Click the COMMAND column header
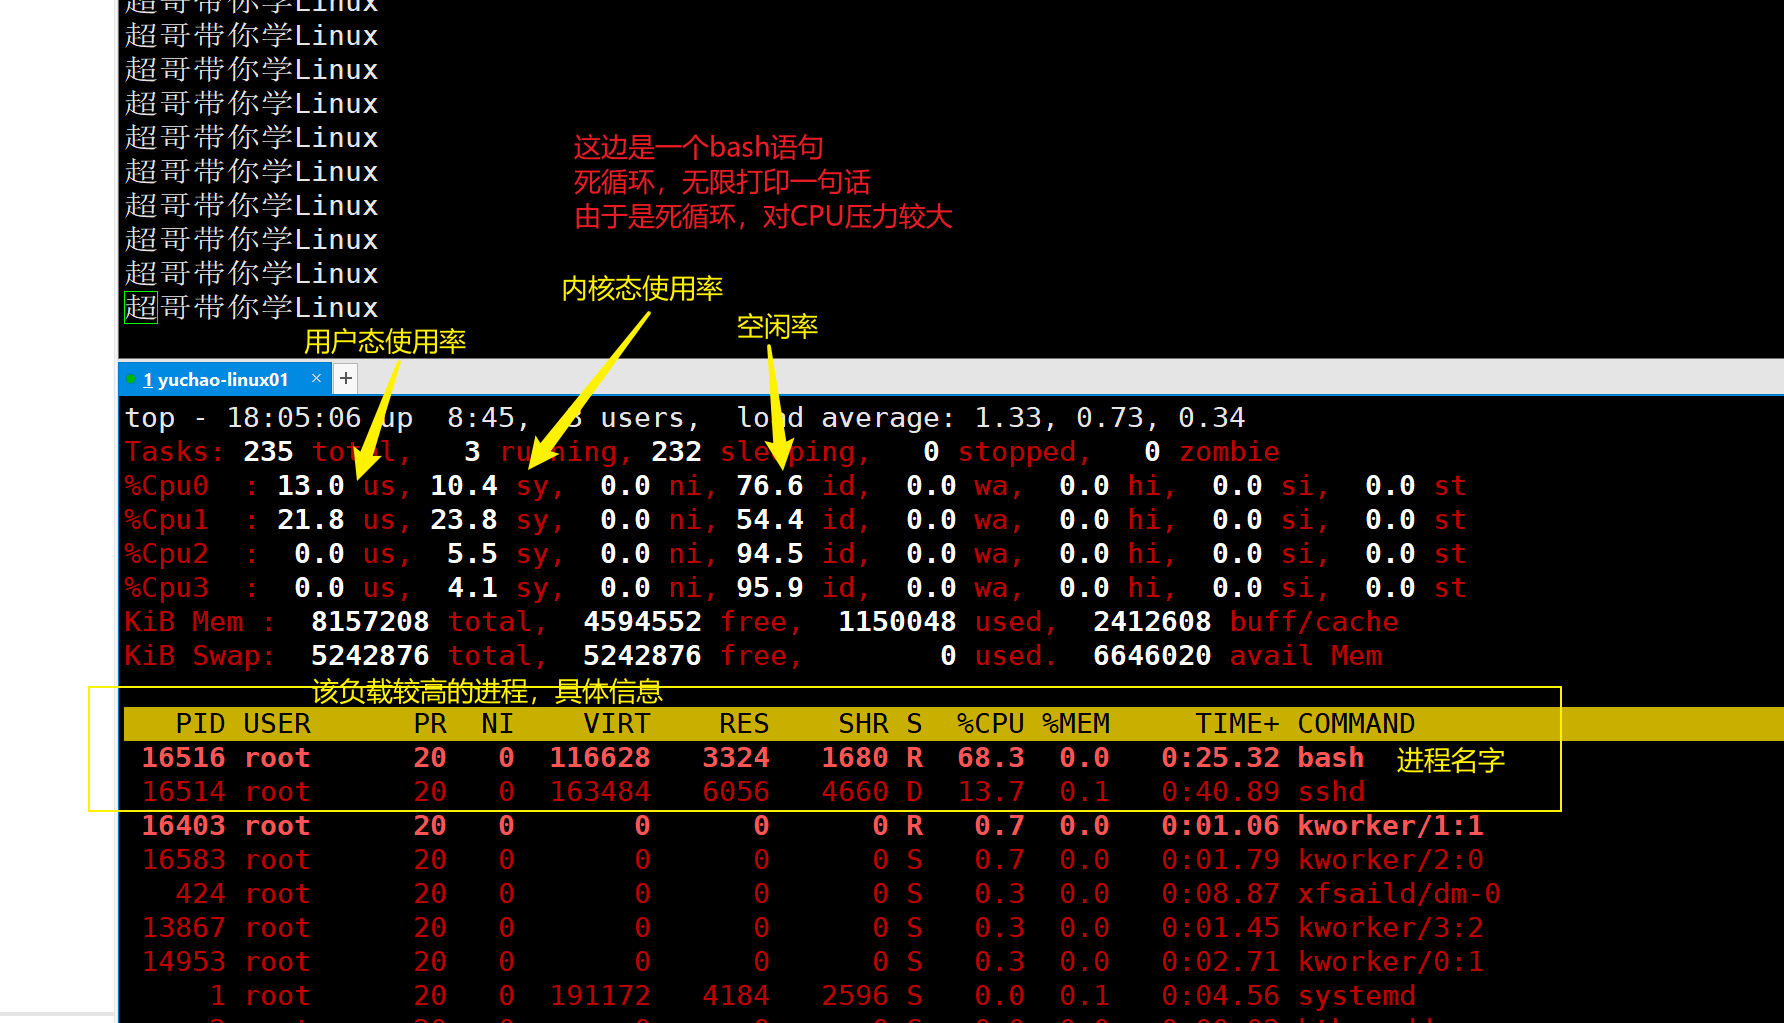The width and height of the screenshot is (1784, 1023). [x=1355, y=724]
